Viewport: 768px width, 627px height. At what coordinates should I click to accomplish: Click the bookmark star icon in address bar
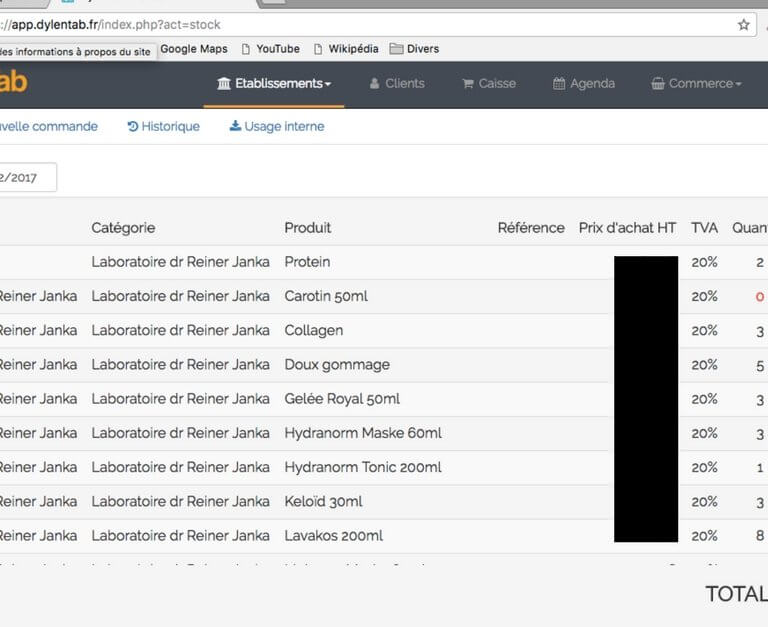743,24
